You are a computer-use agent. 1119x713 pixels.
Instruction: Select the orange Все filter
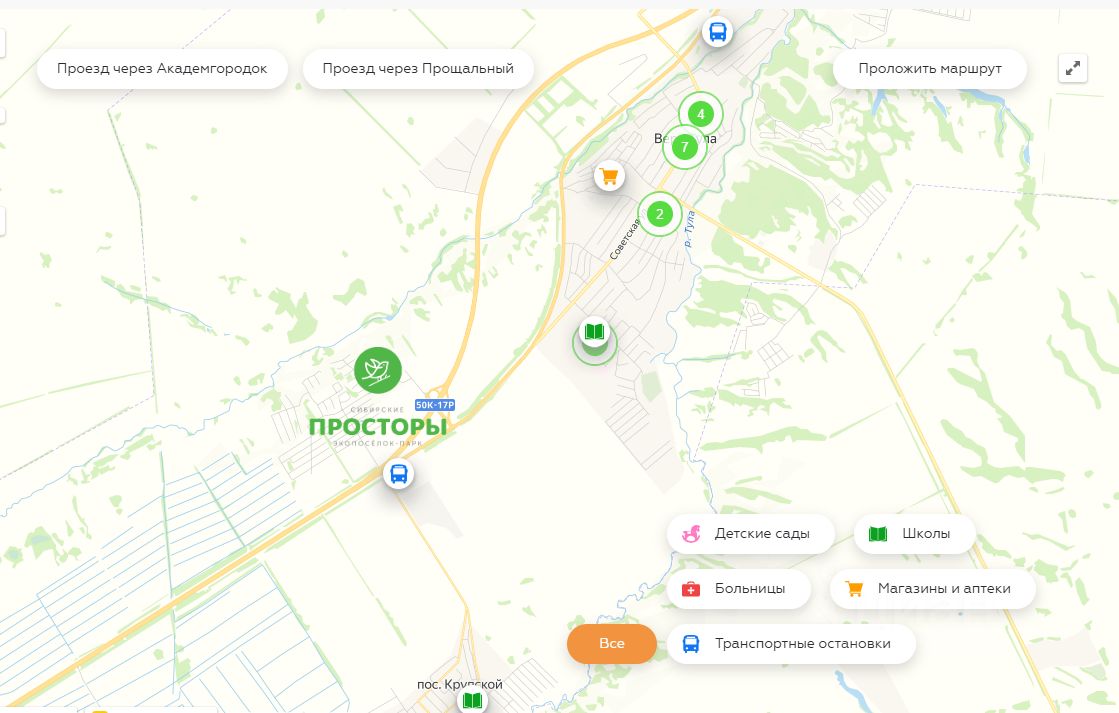tap(612, 643)
